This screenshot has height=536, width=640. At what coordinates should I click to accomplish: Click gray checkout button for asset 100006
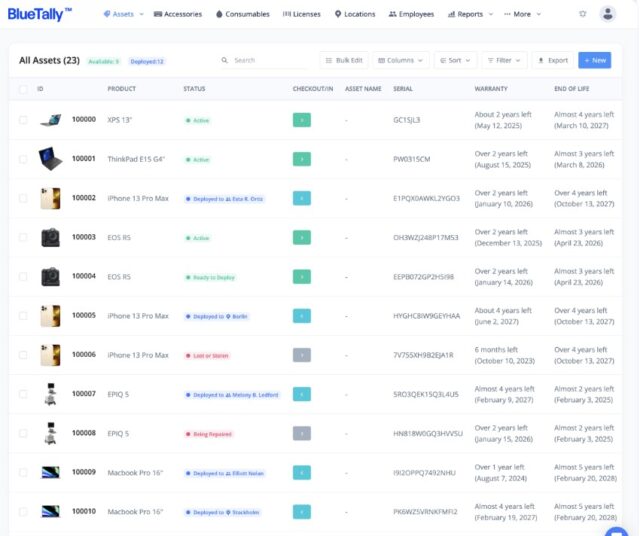click(x=302, y=355)
